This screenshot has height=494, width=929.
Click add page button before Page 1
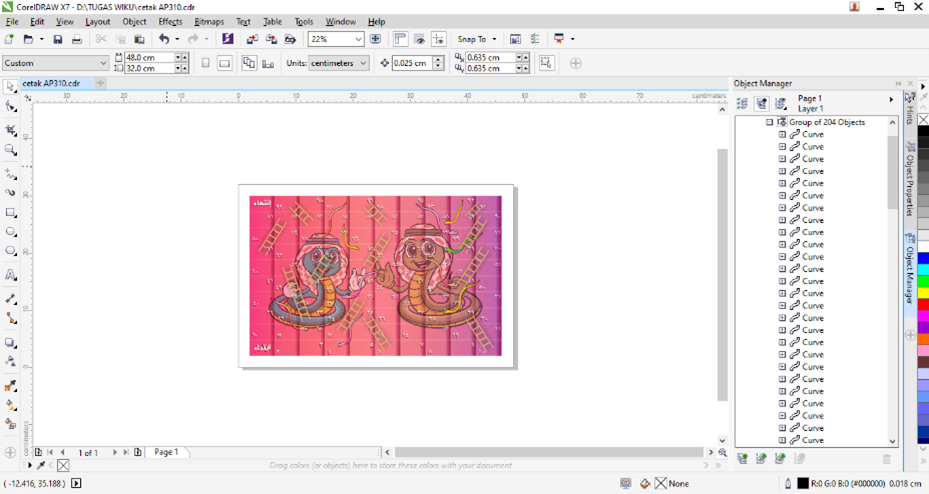point(38,452)
